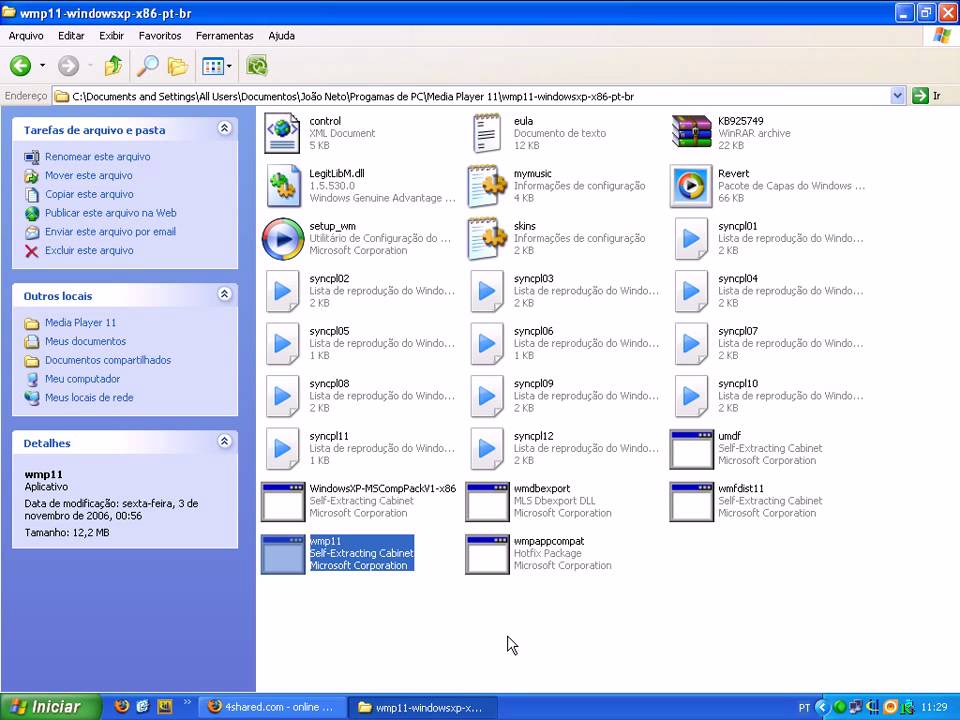This screenshot has height=720, width=960.
Task: Open the Arquivo menu
Action: pyautogui.click(x=26, y=36)
